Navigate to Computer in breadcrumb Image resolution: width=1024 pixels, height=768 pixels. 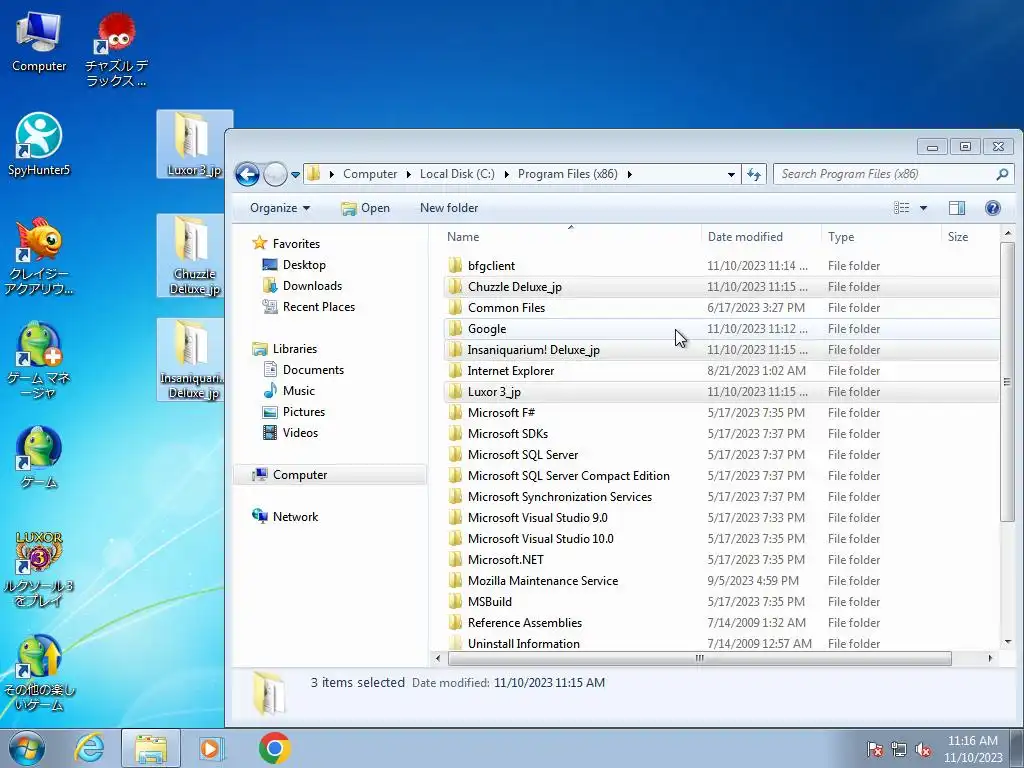point(370,174)
